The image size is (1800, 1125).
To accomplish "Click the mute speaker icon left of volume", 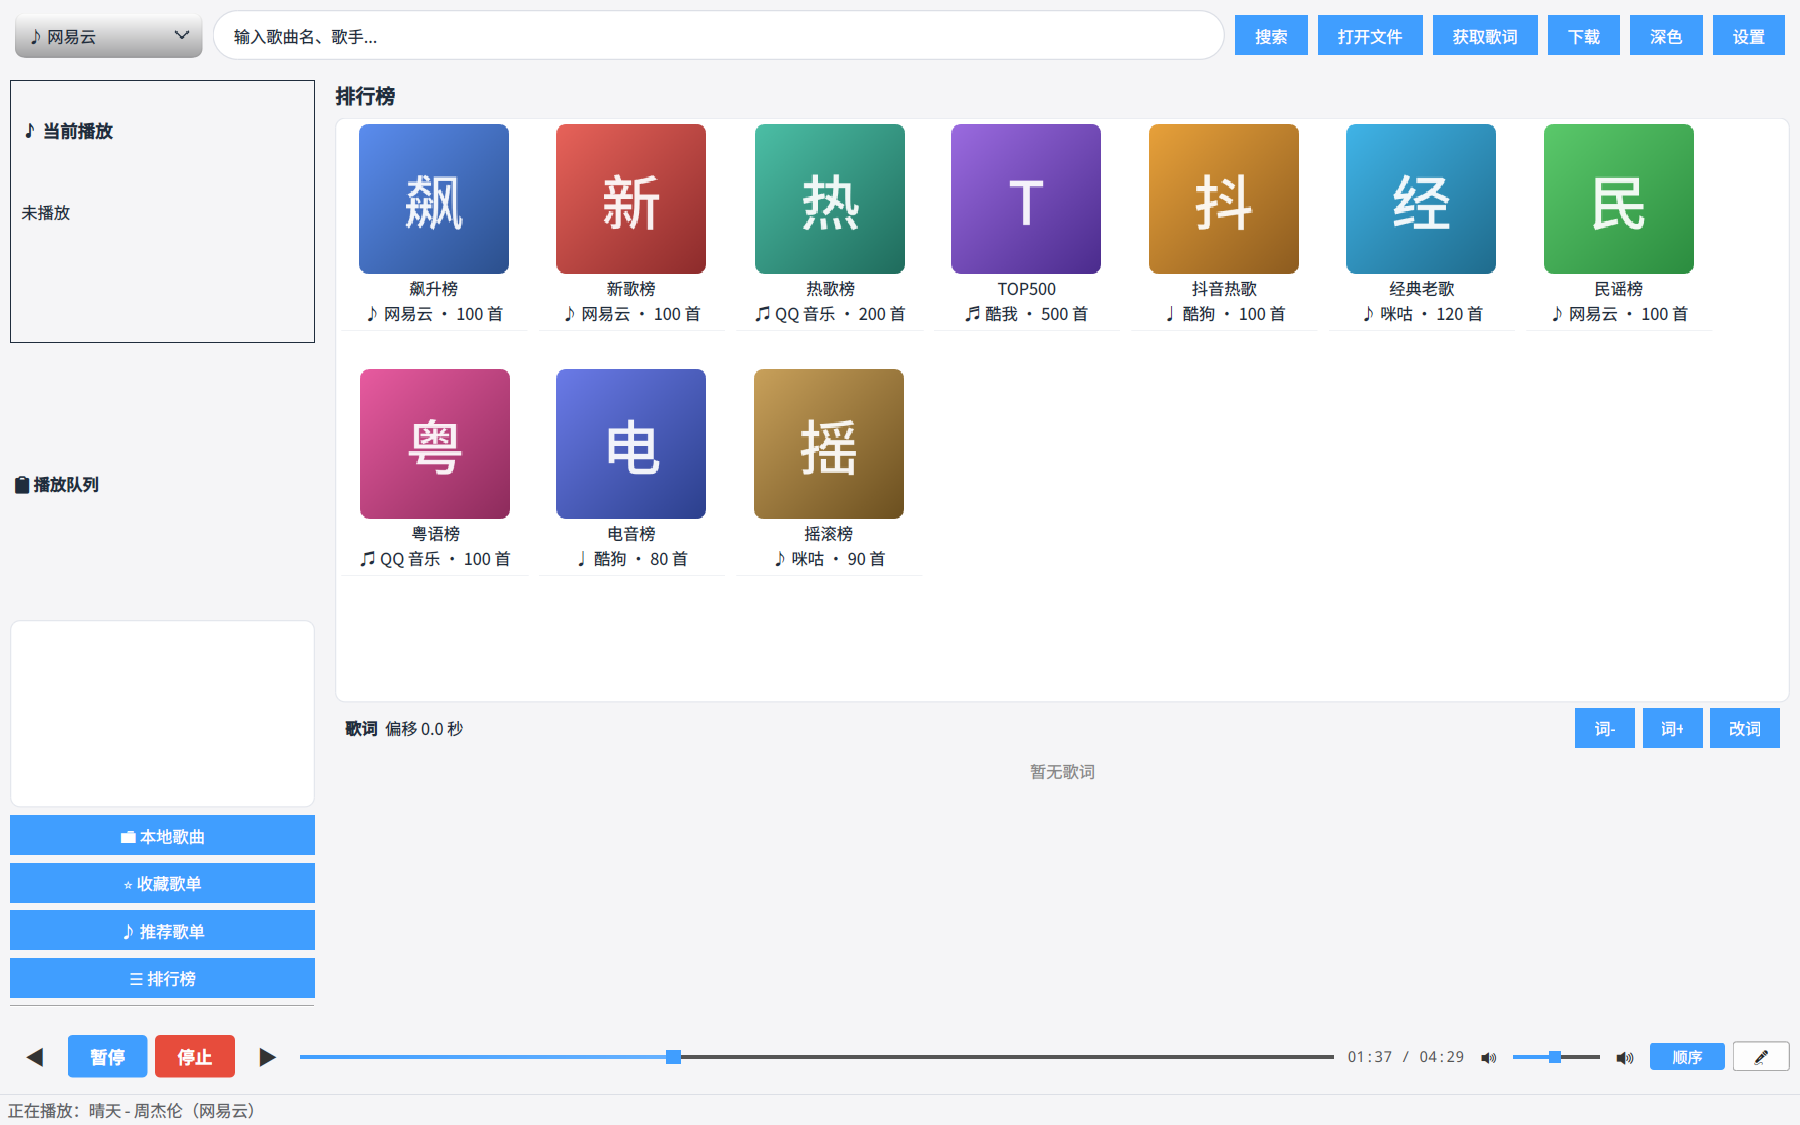I will click(1489, 1057).
